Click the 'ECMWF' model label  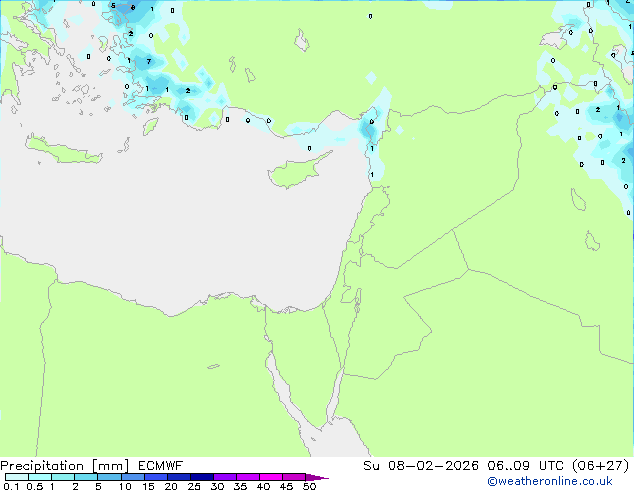[x=161, y=466]
